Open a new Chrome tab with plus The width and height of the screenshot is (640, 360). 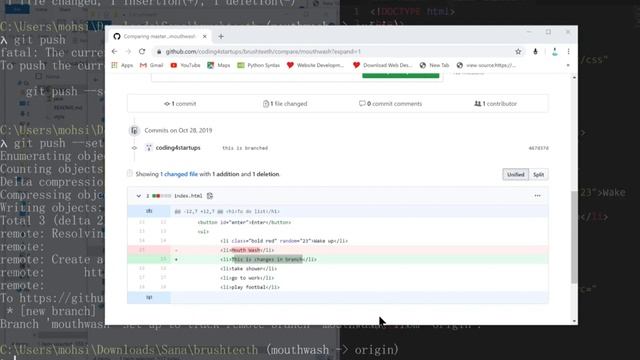click(221, 36)
